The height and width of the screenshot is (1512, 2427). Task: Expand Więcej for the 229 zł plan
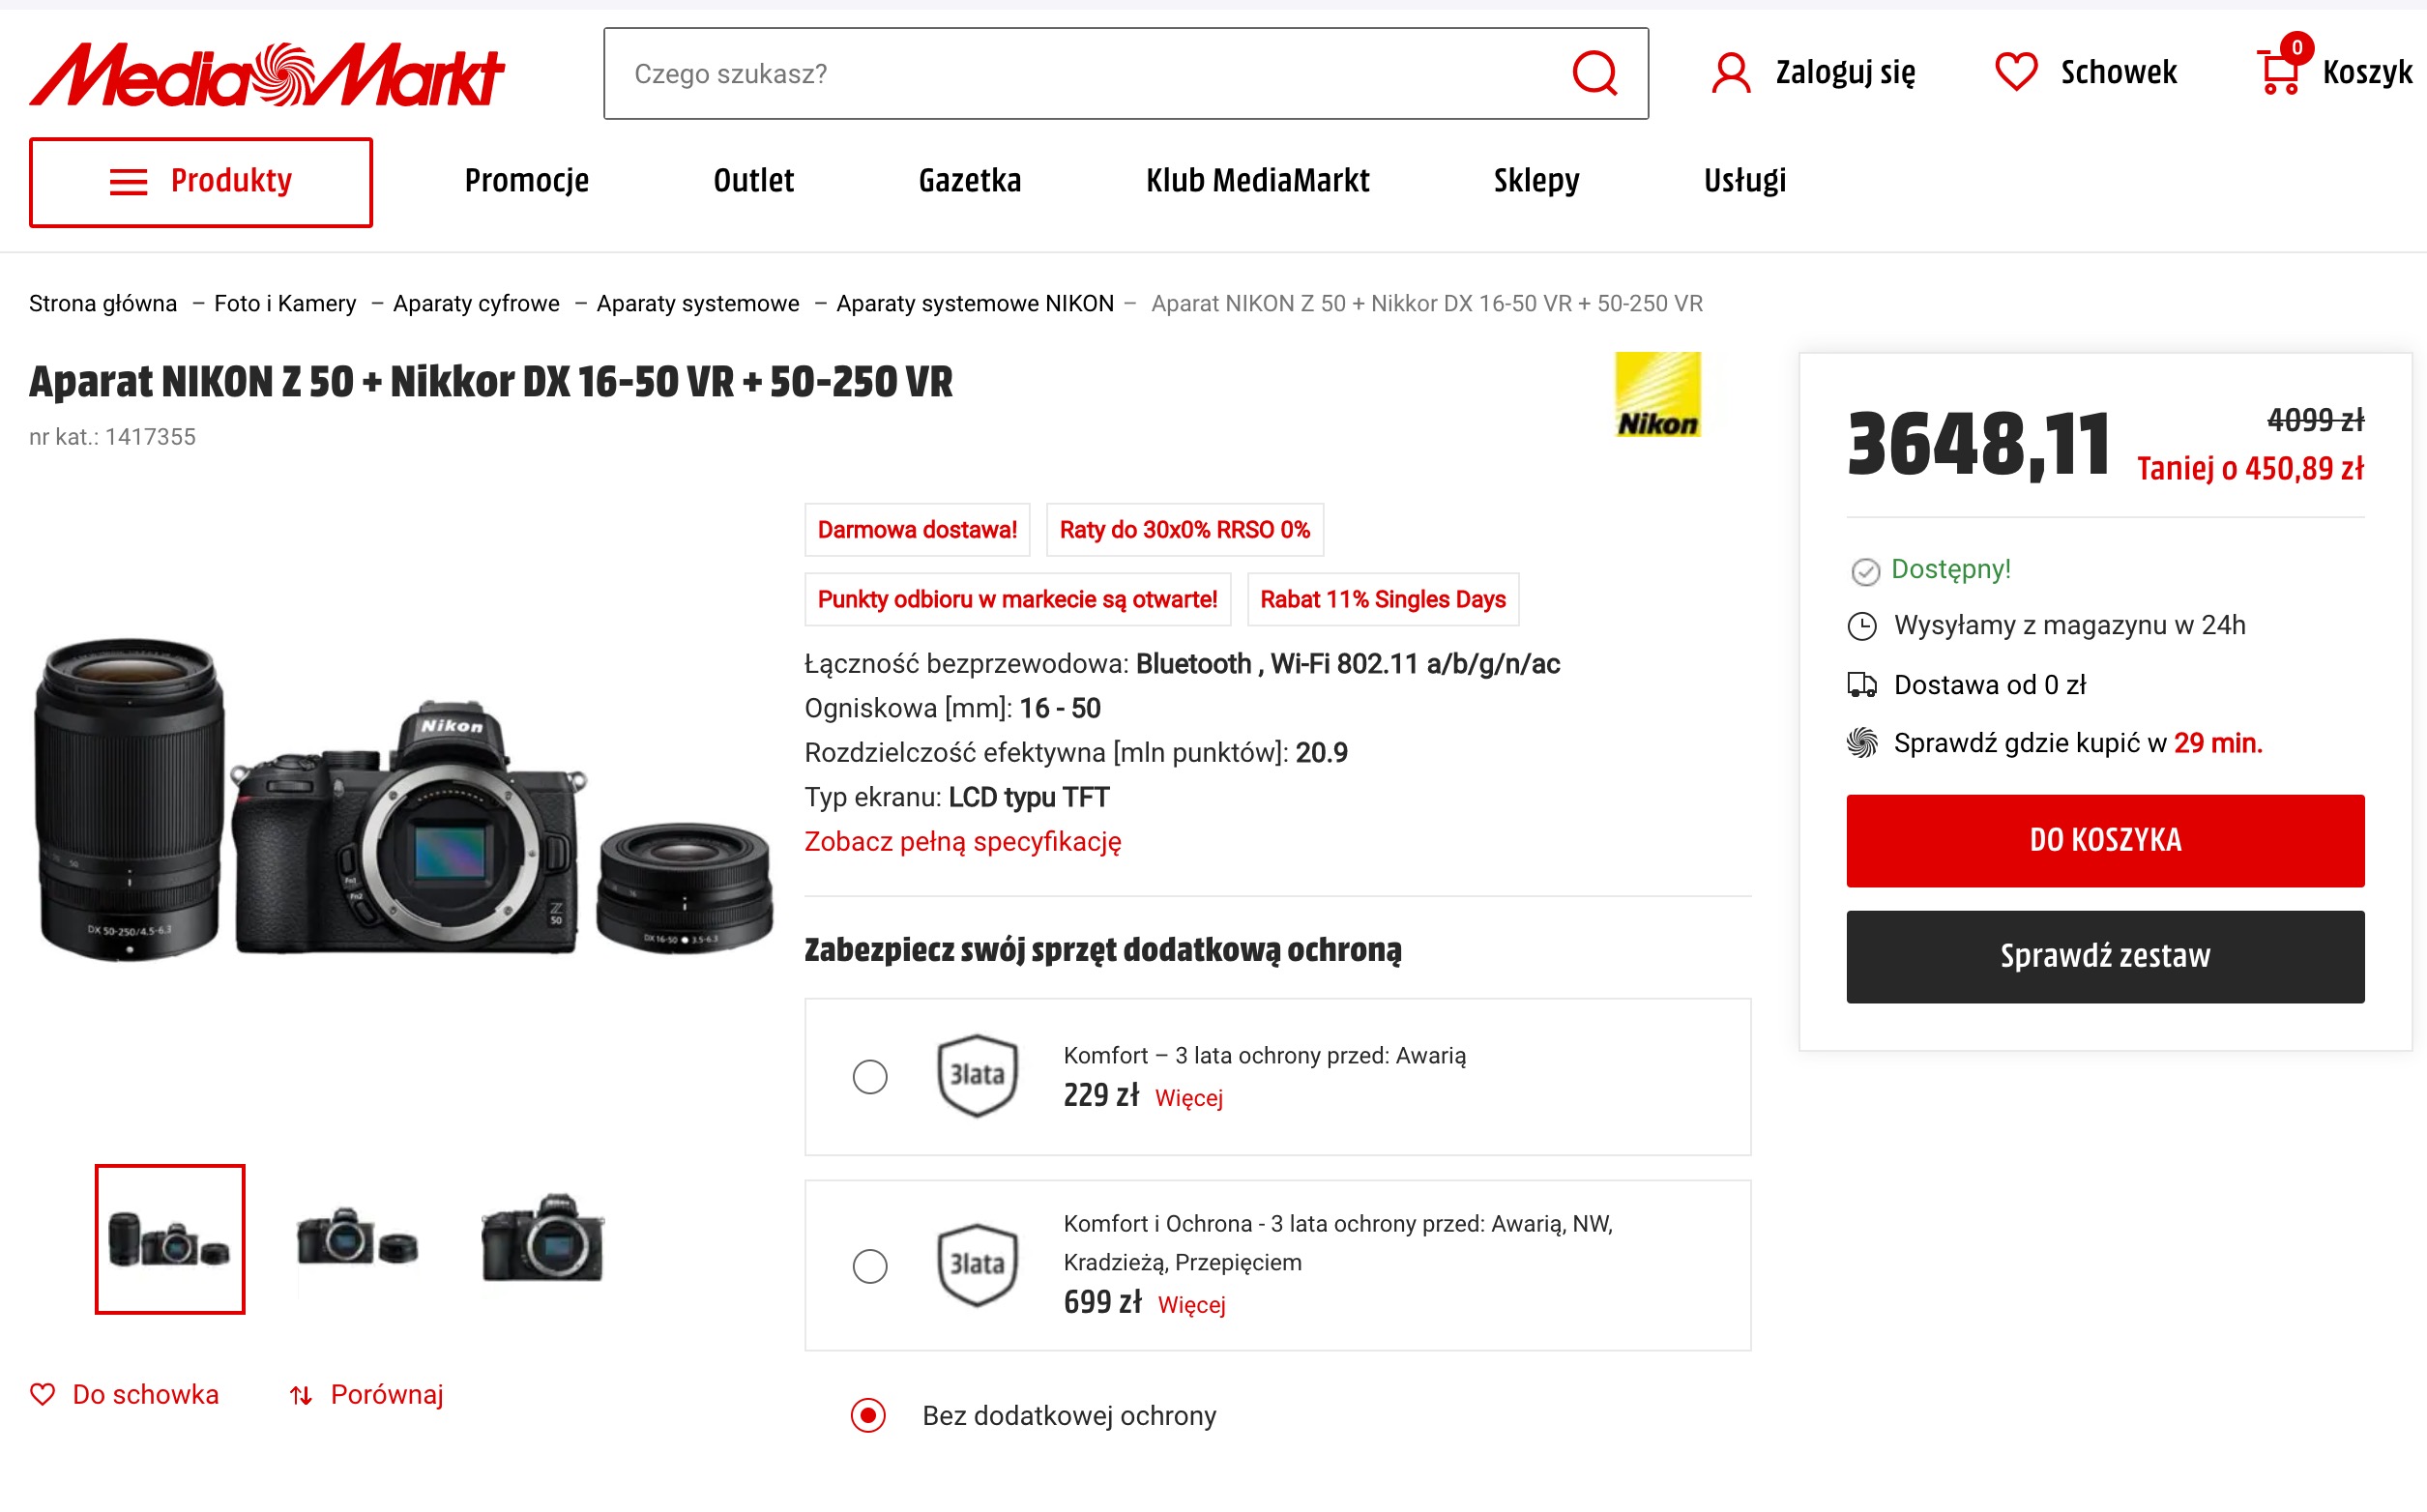point(1188,1098)
